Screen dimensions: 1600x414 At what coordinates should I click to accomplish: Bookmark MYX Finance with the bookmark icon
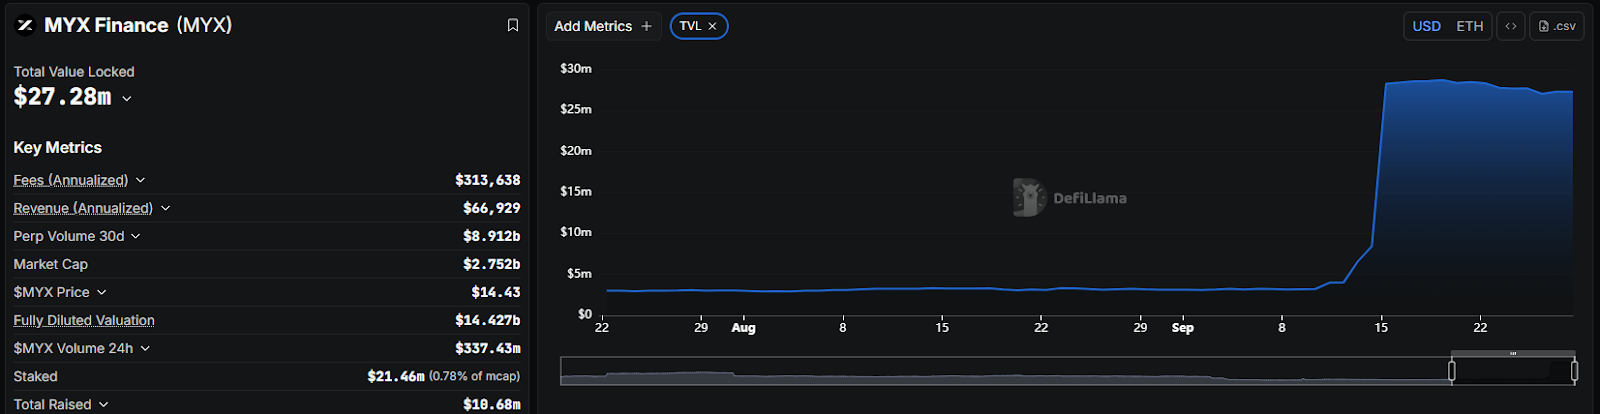coord(513,25)
